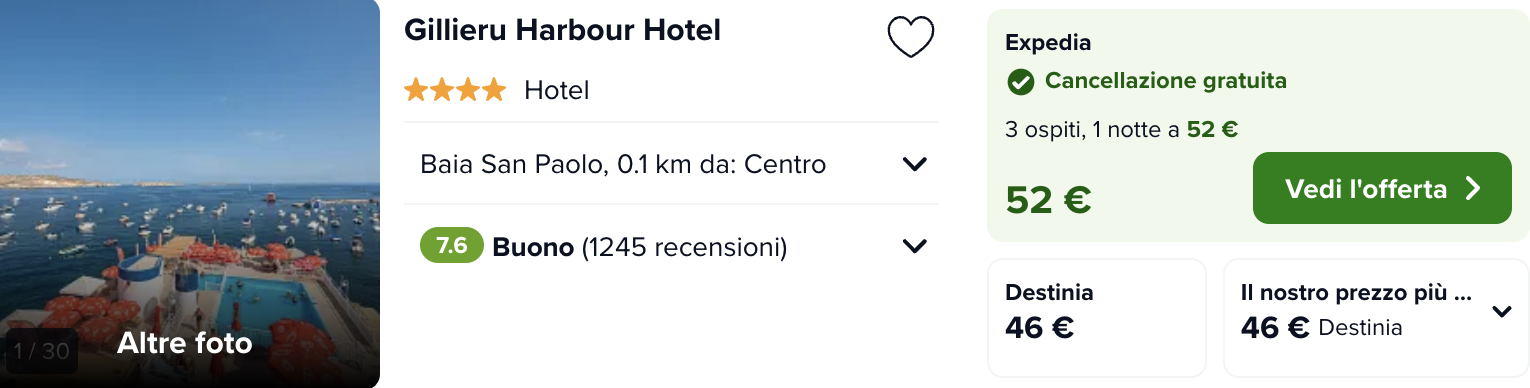Click 'Baia San Paolo, 0.1 km da: Centro'
The width and height of the screenshot is (1530, 388).
[x=623, y=164]
